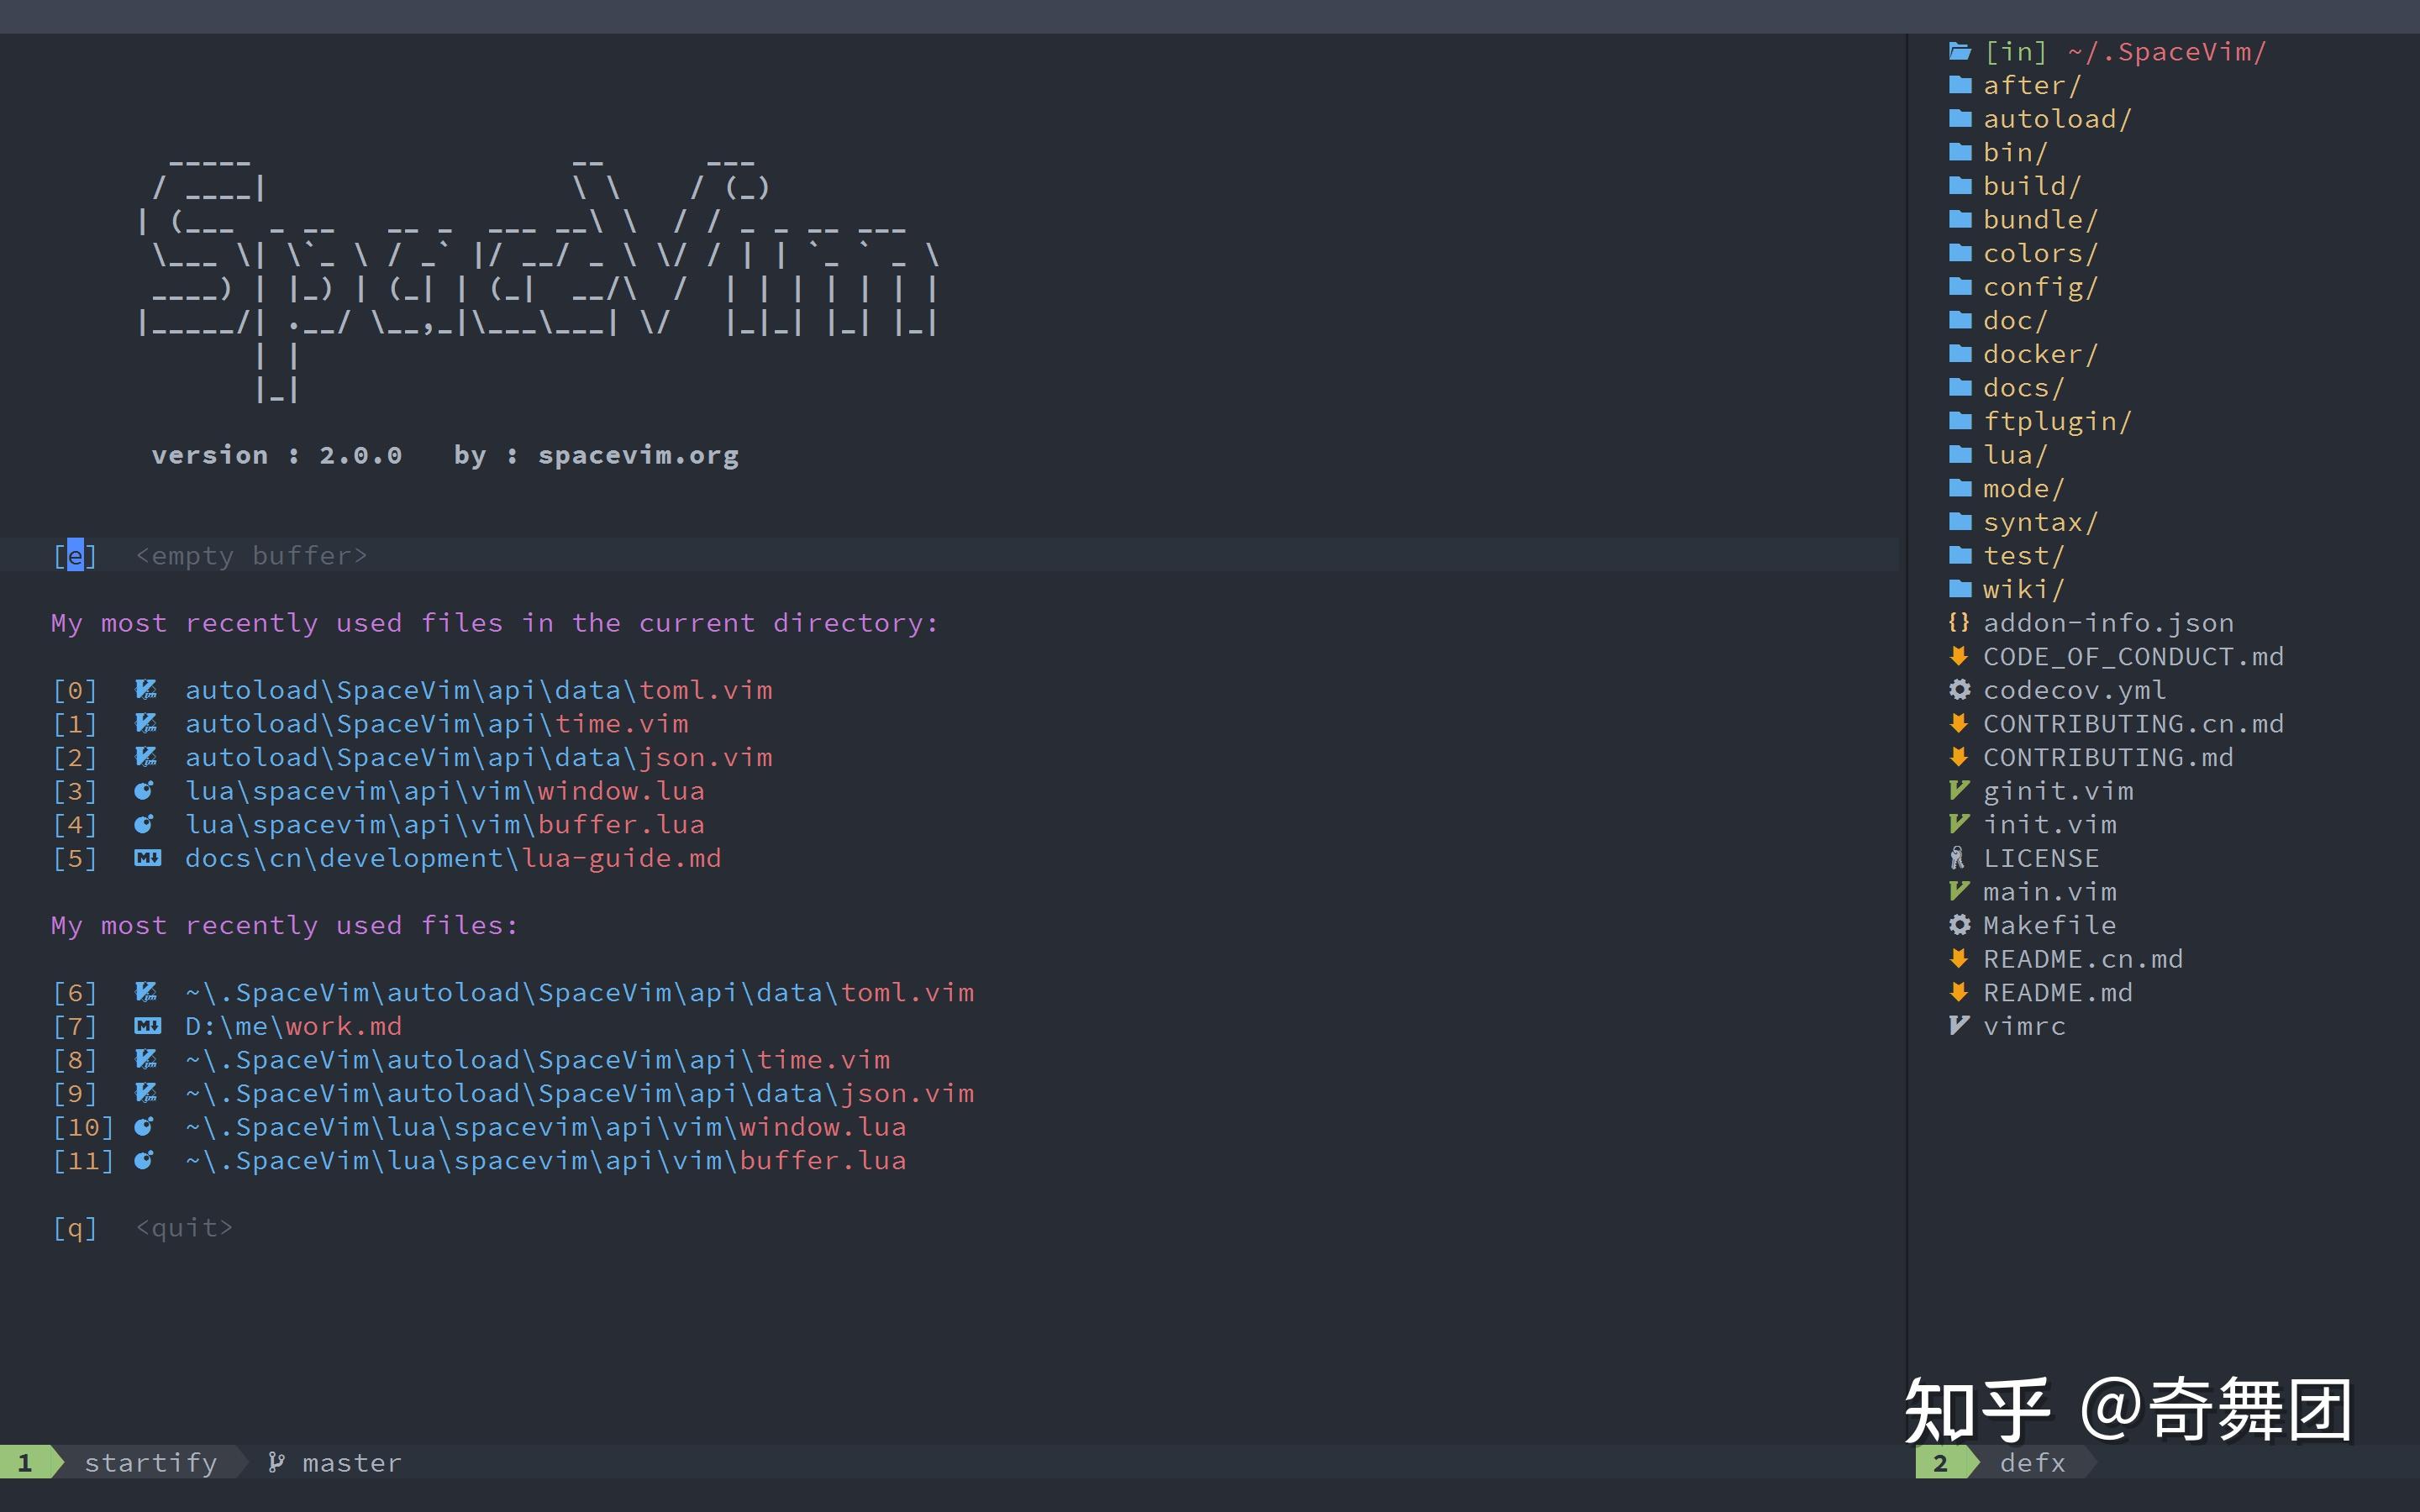
Task: Expand the syntax/ folder
Action: [2039, 522]
